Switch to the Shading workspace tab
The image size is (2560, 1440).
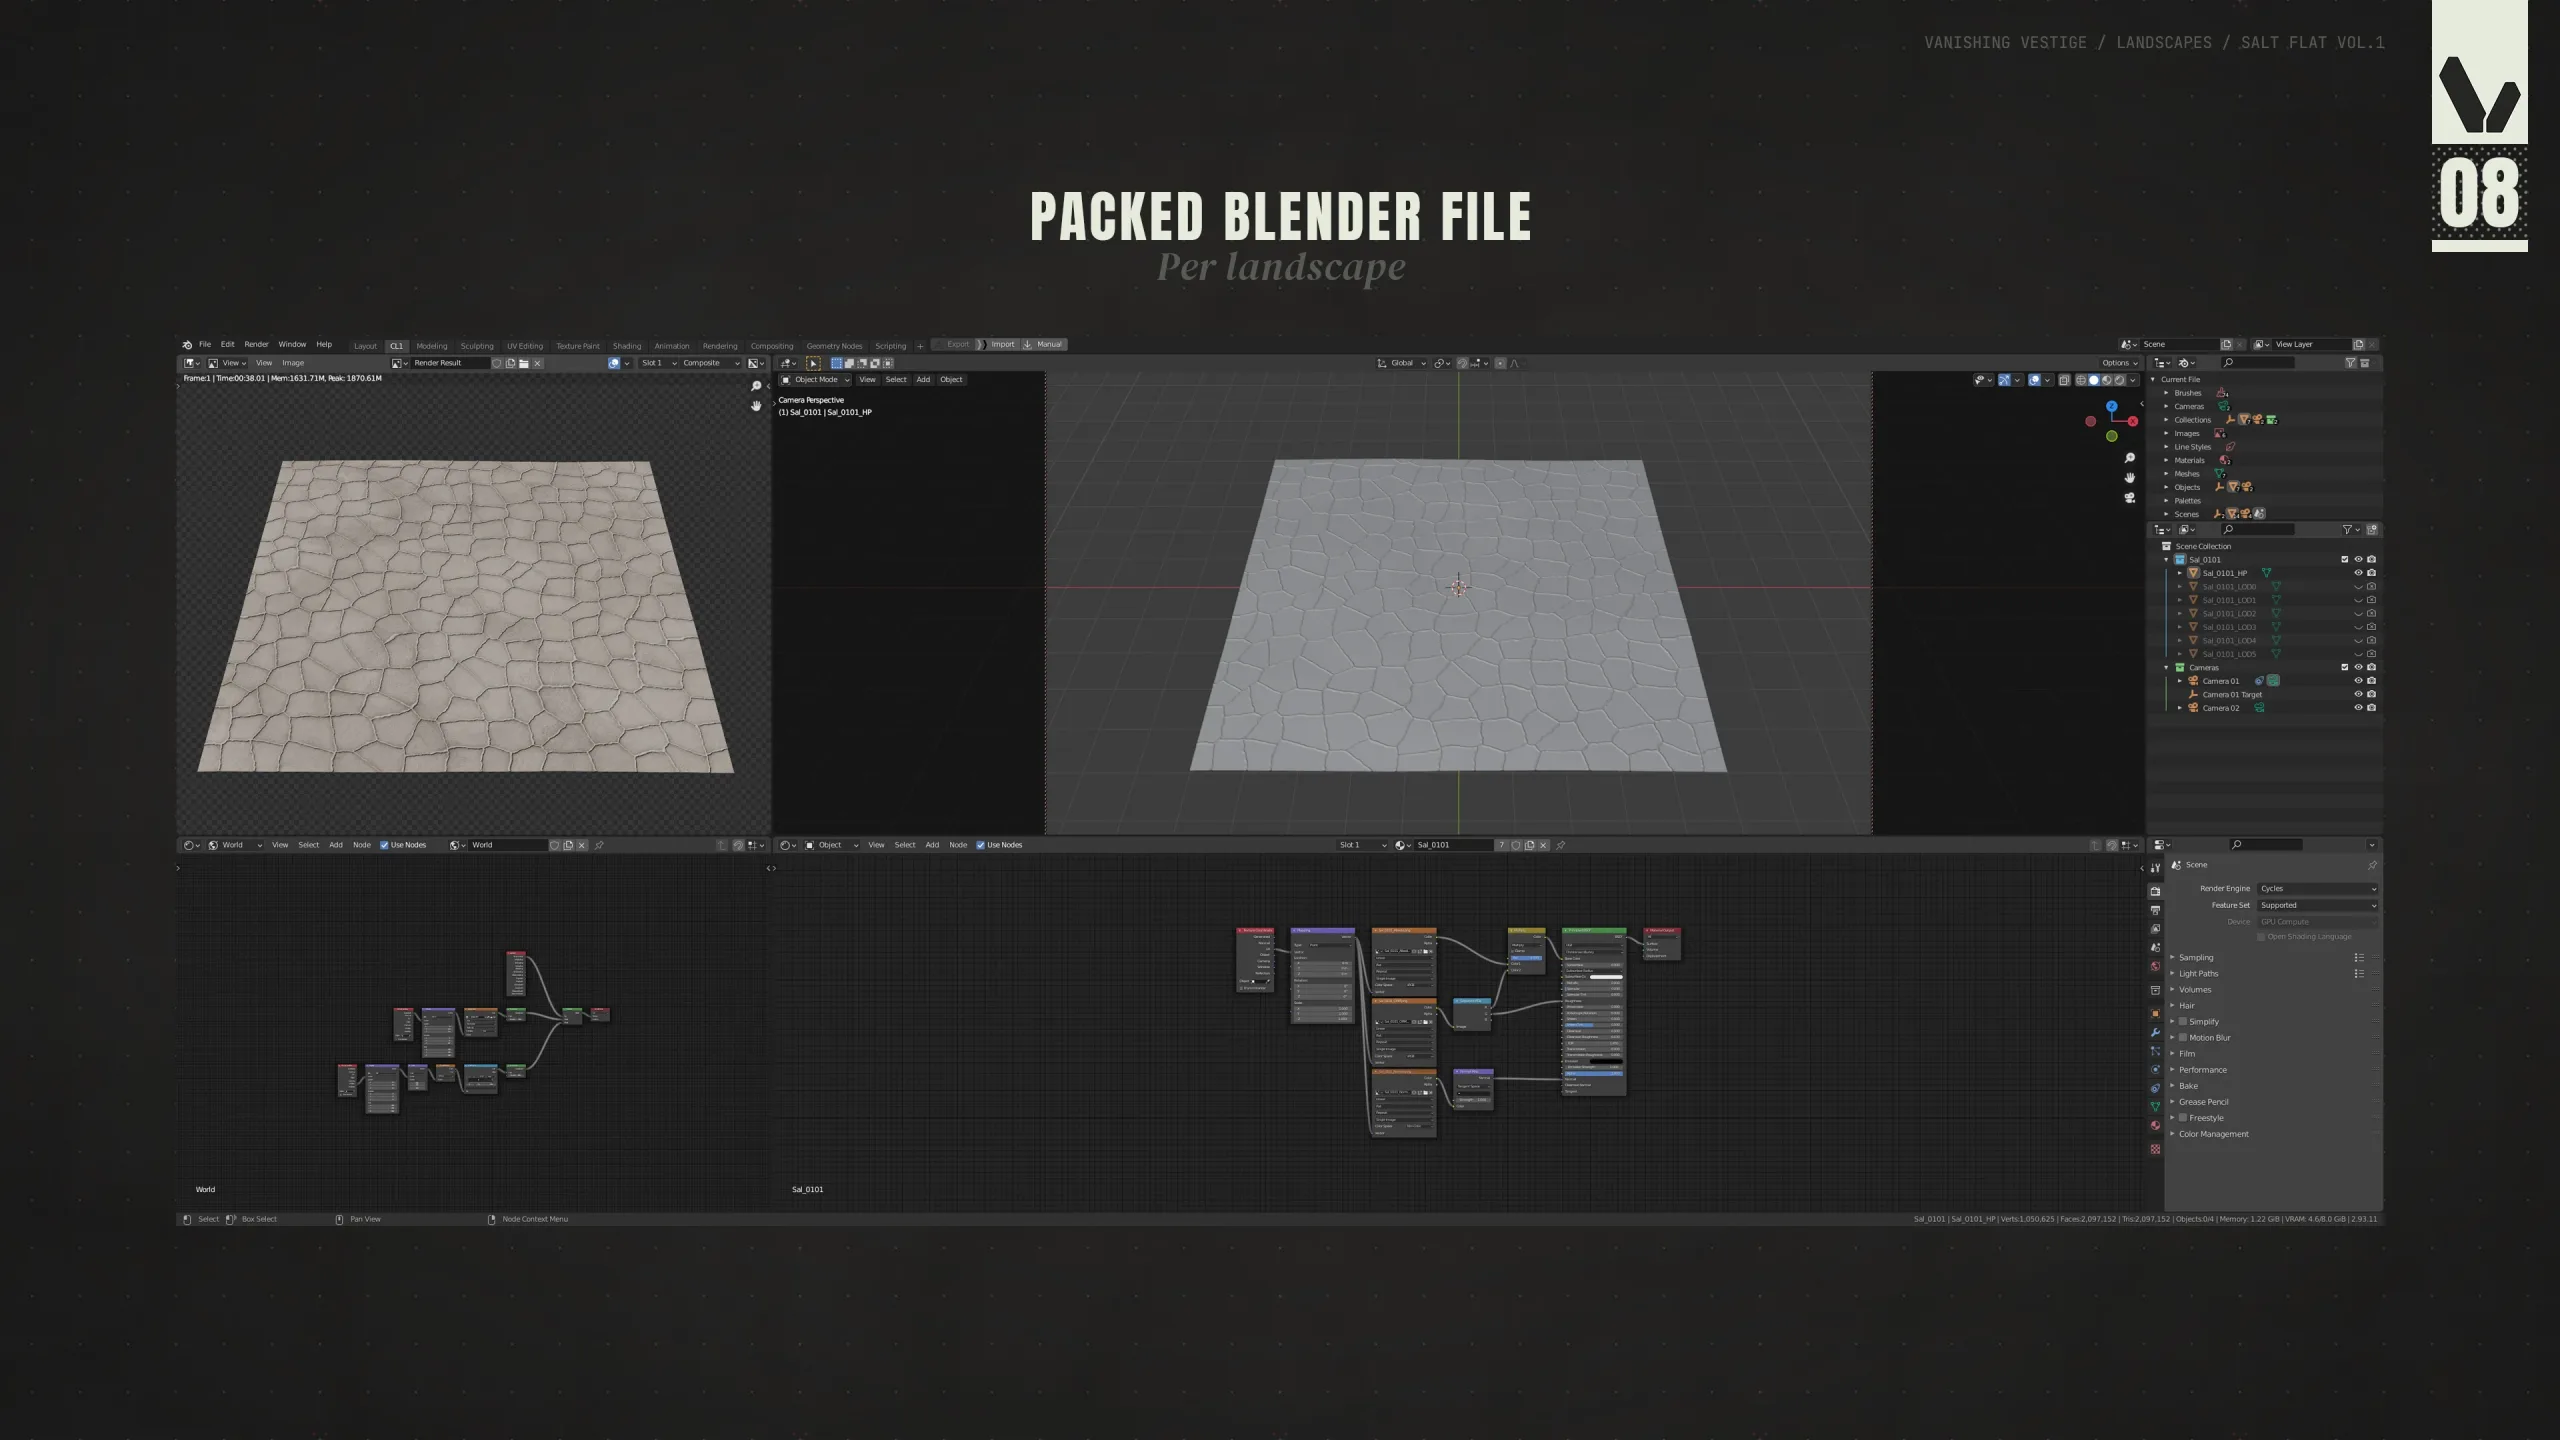pos(627,346)
